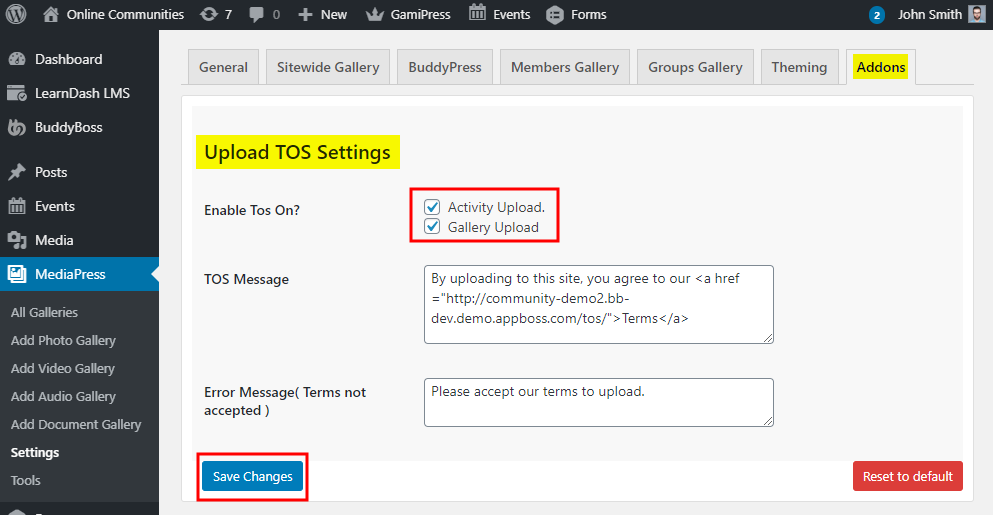Click the Media sidebar icon

(16, 240)
